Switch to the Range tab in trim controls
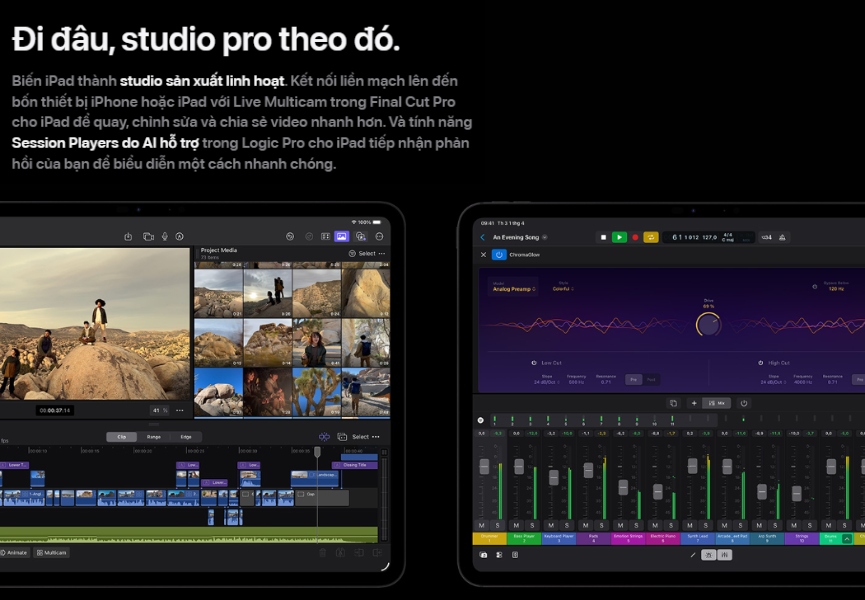This screenshot has height=600, width=865. (x=154, y=438)
